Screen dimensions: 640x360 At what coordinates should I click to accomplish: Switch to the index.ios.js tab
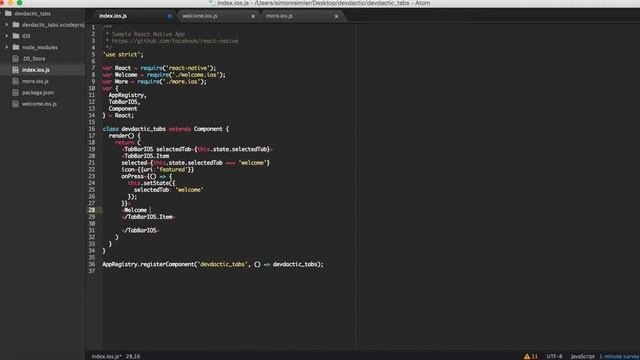[x=113, y=16]
